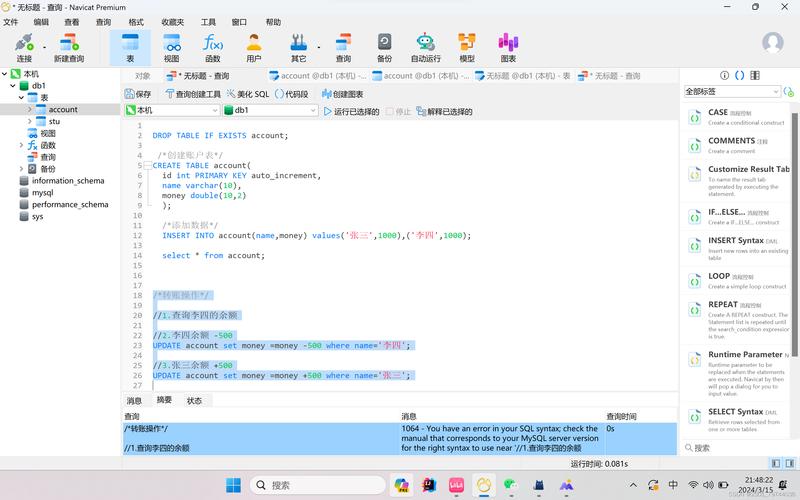Click the add snippet icon beside 全部标签

click(x=789, y=92)
